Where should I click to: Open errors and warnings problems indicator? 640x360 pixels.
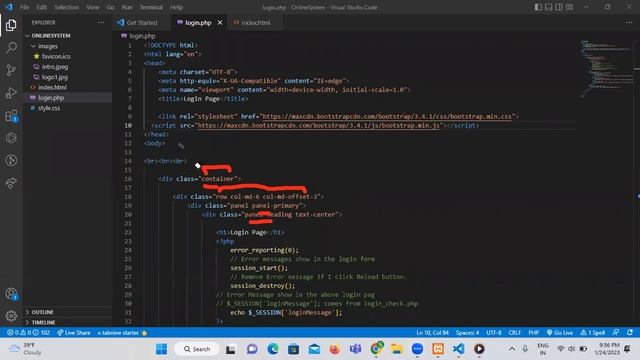(x=28, y=333)
